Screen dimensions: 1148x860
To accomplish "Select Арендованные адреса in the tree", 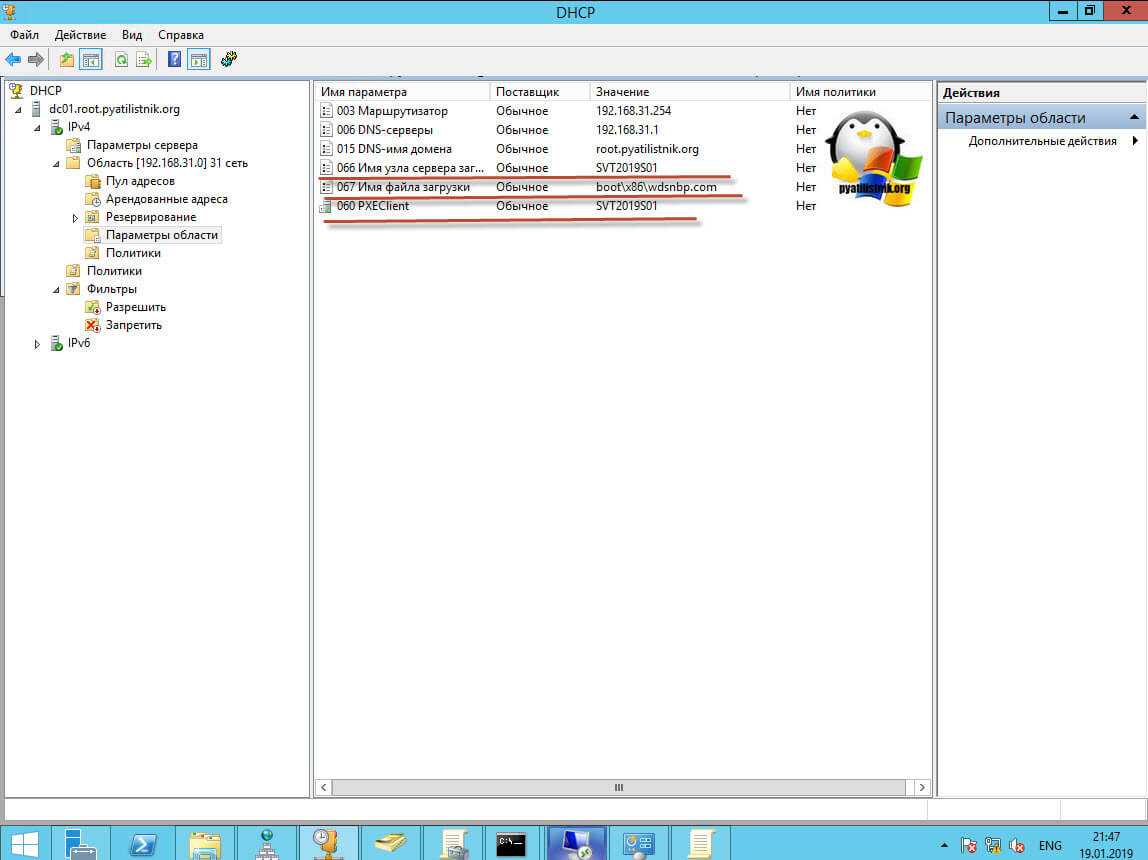I will pos(166,199).
